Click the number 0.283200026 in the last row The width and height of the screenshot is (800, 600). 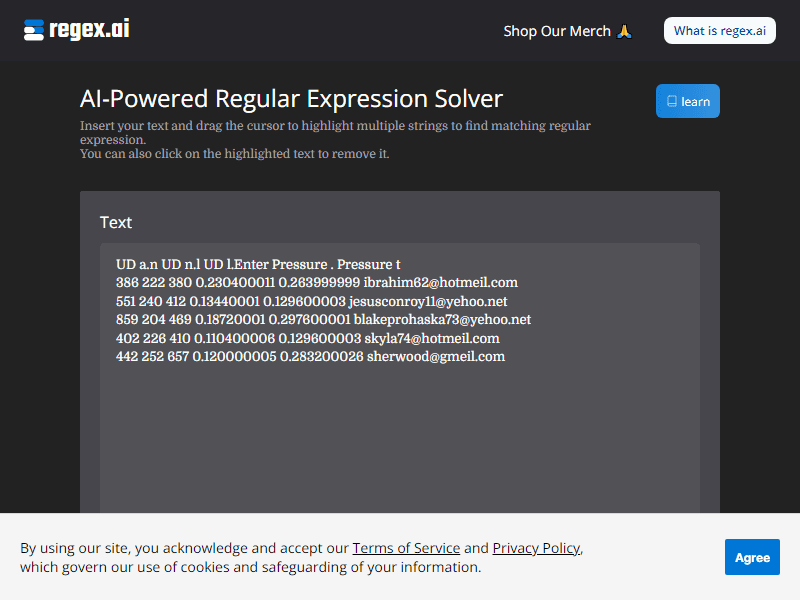click(321, 356)
